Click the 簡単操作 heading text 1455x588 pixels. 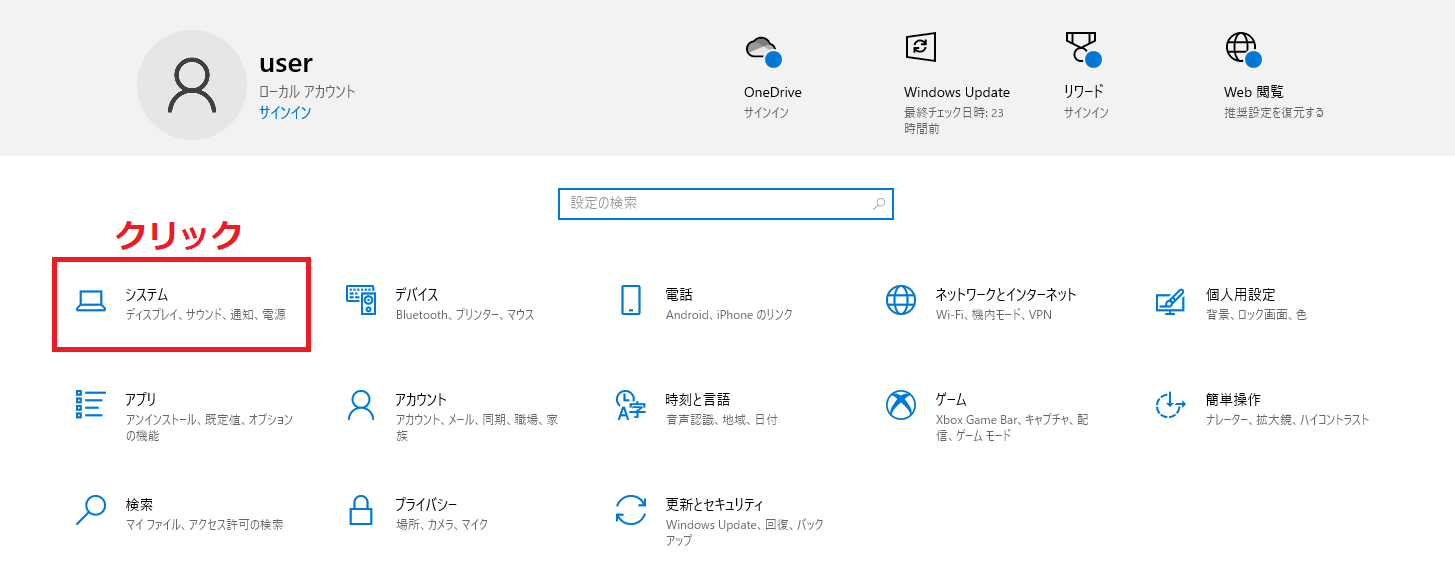pyautogui.click(x=1233, y=399)
